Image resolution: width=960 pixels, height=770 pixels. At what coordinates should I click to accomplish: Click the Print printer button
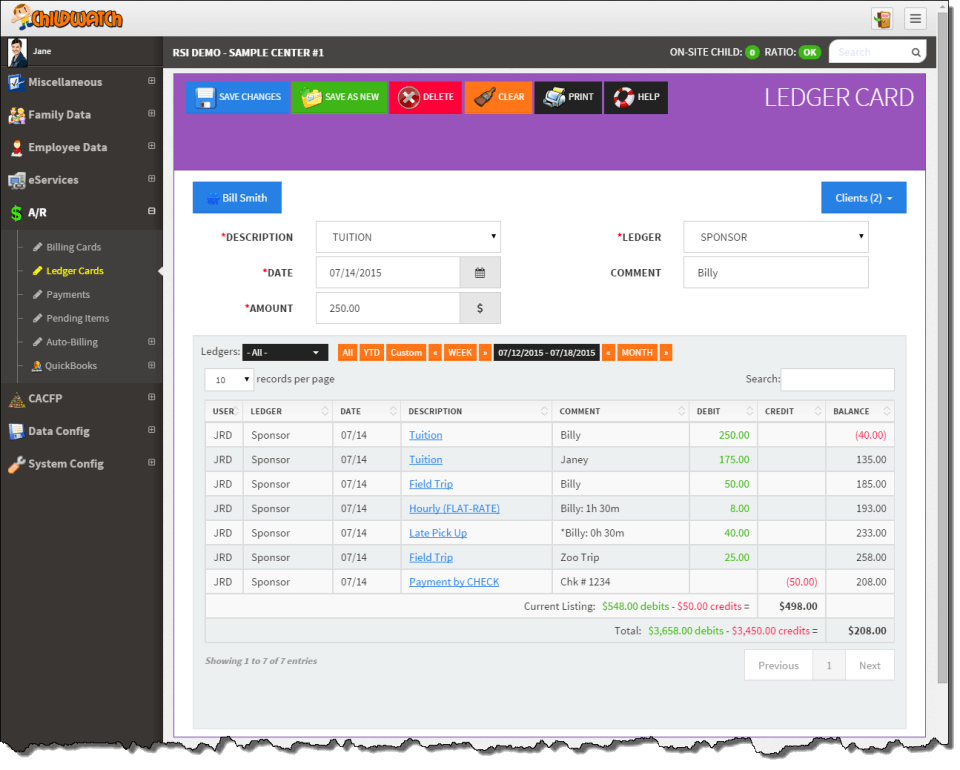(x=568, y=97)
